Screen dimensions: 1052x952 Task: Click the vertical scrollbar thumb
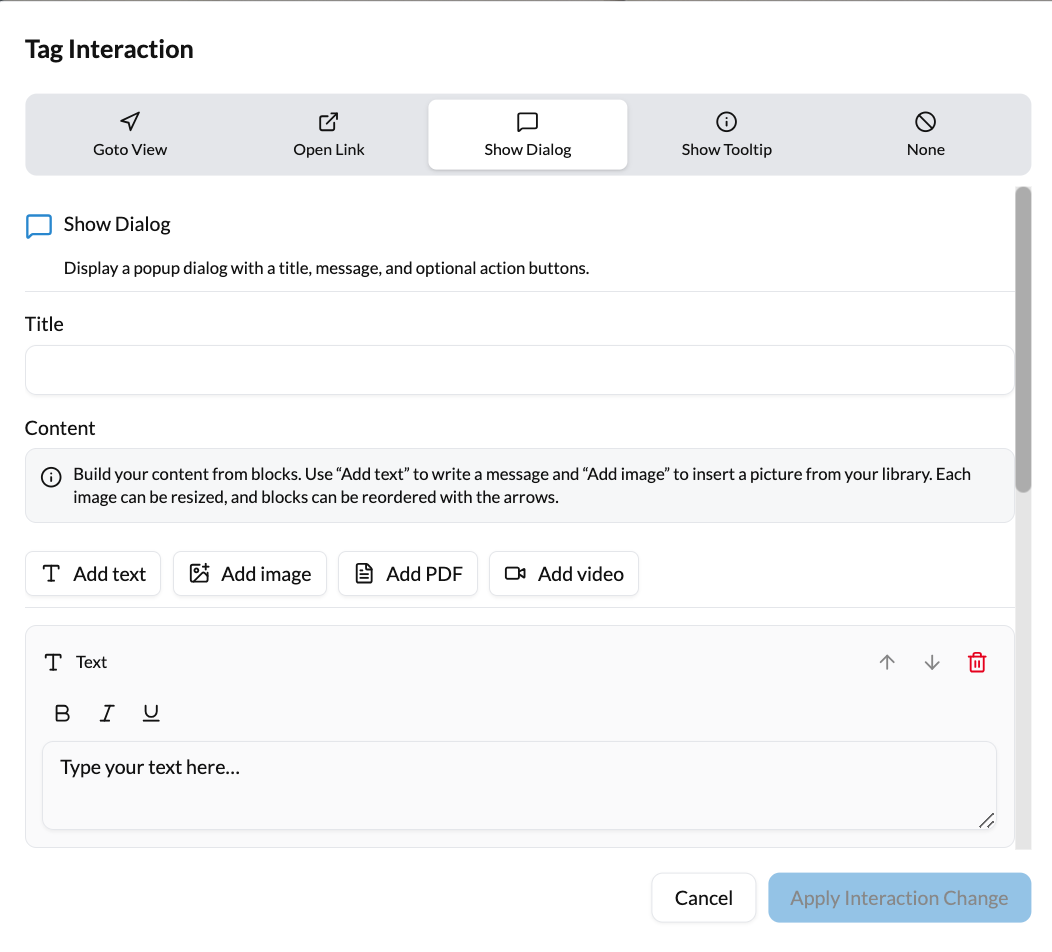1022,339
